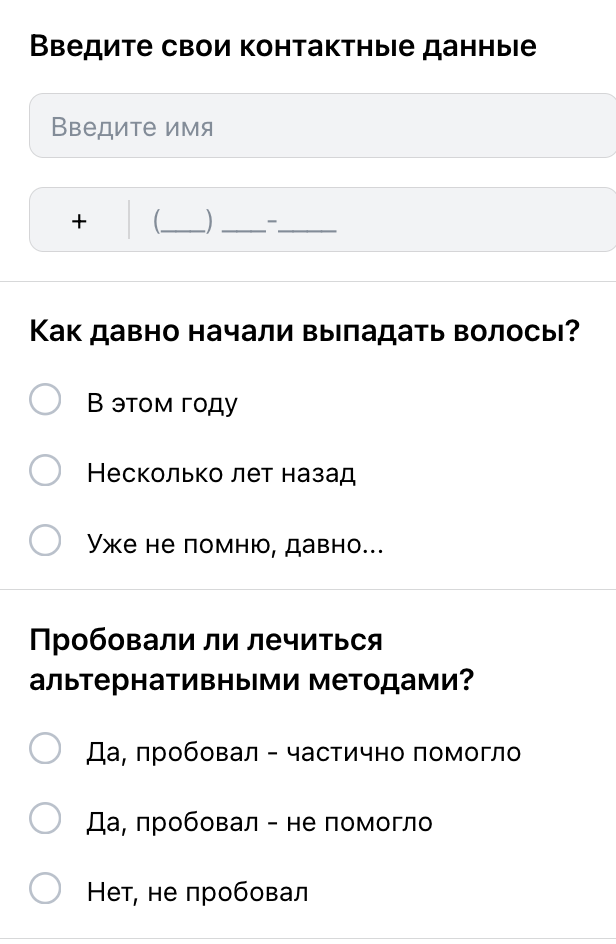Click the 'Уже не помню, давно...' label text
The width and height of the screenshot is (616, 944).
(235, 543)
